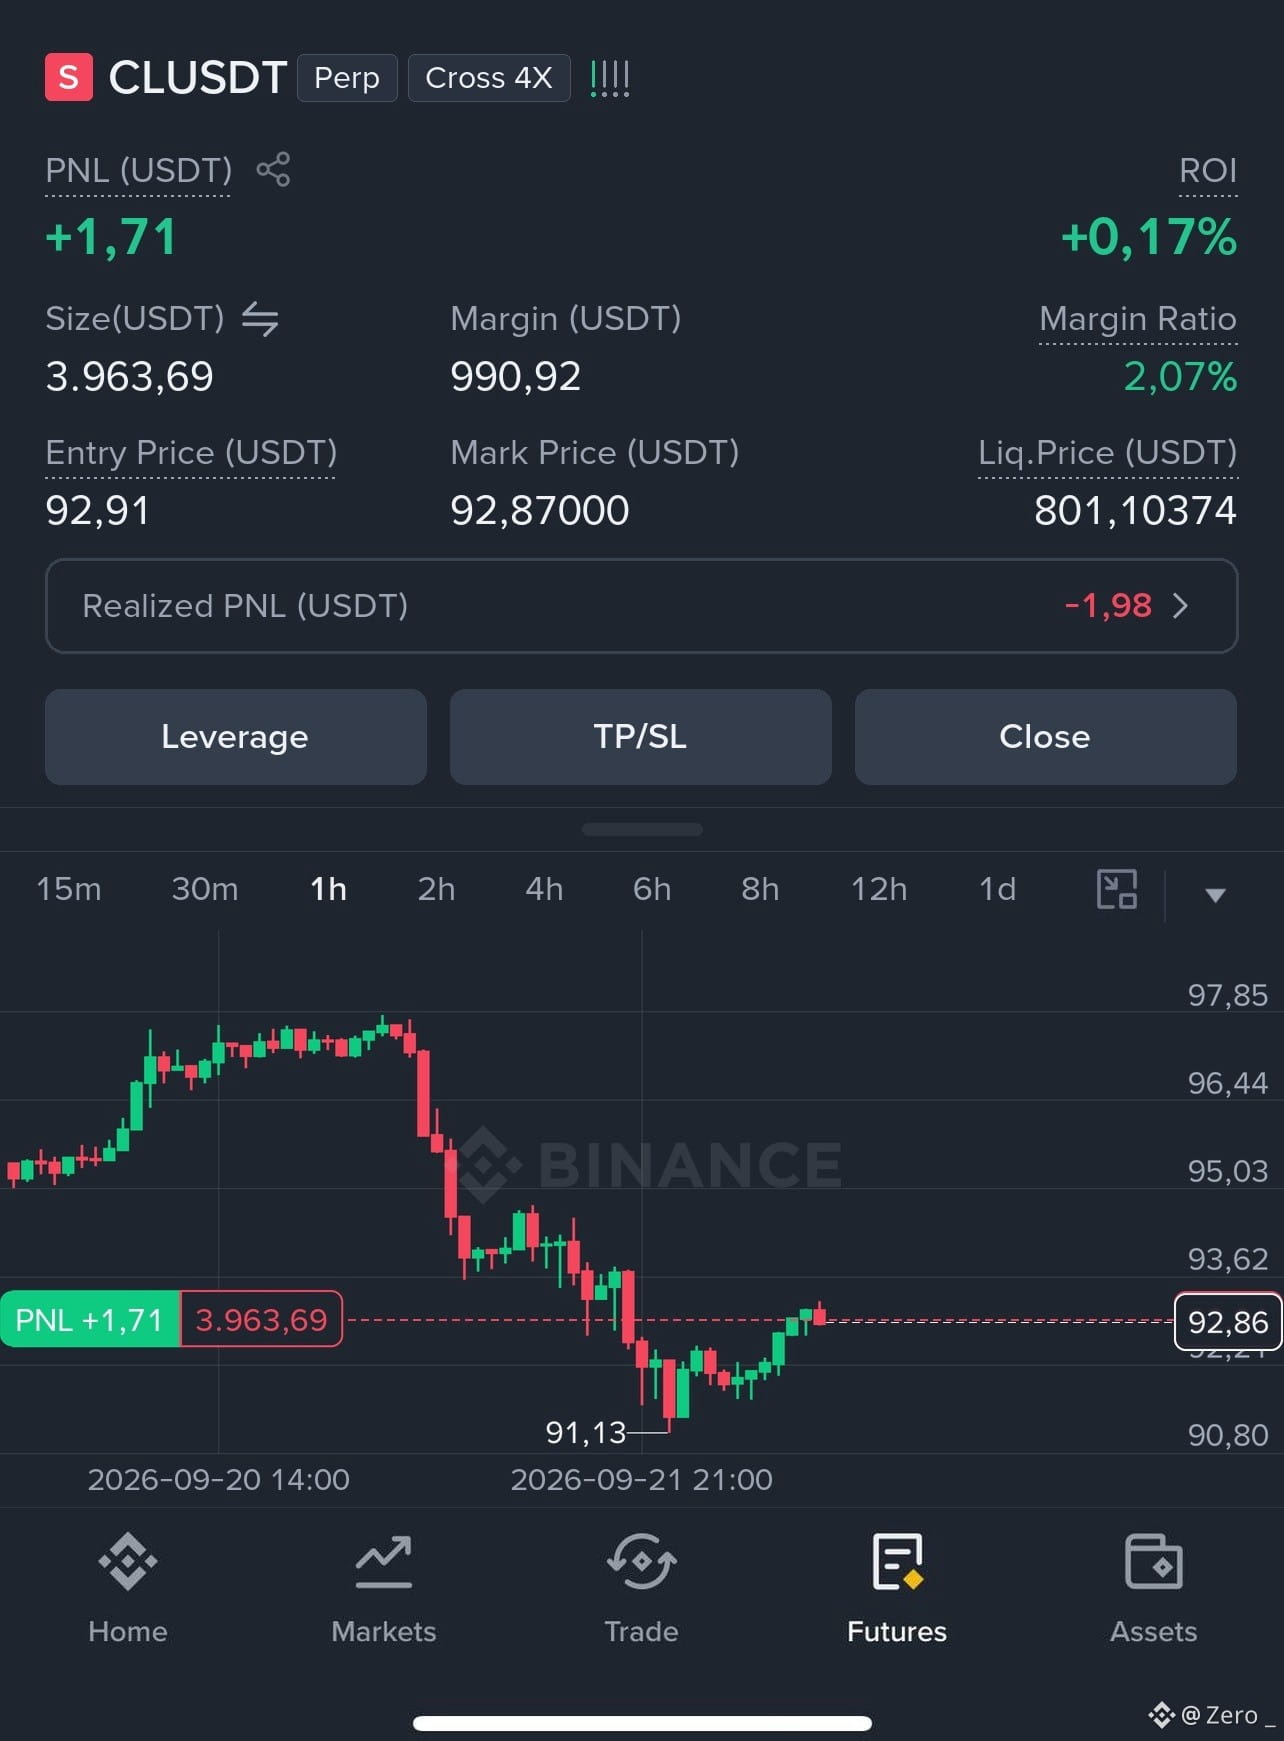Tap the red S short badge

(x=69, y=77)
